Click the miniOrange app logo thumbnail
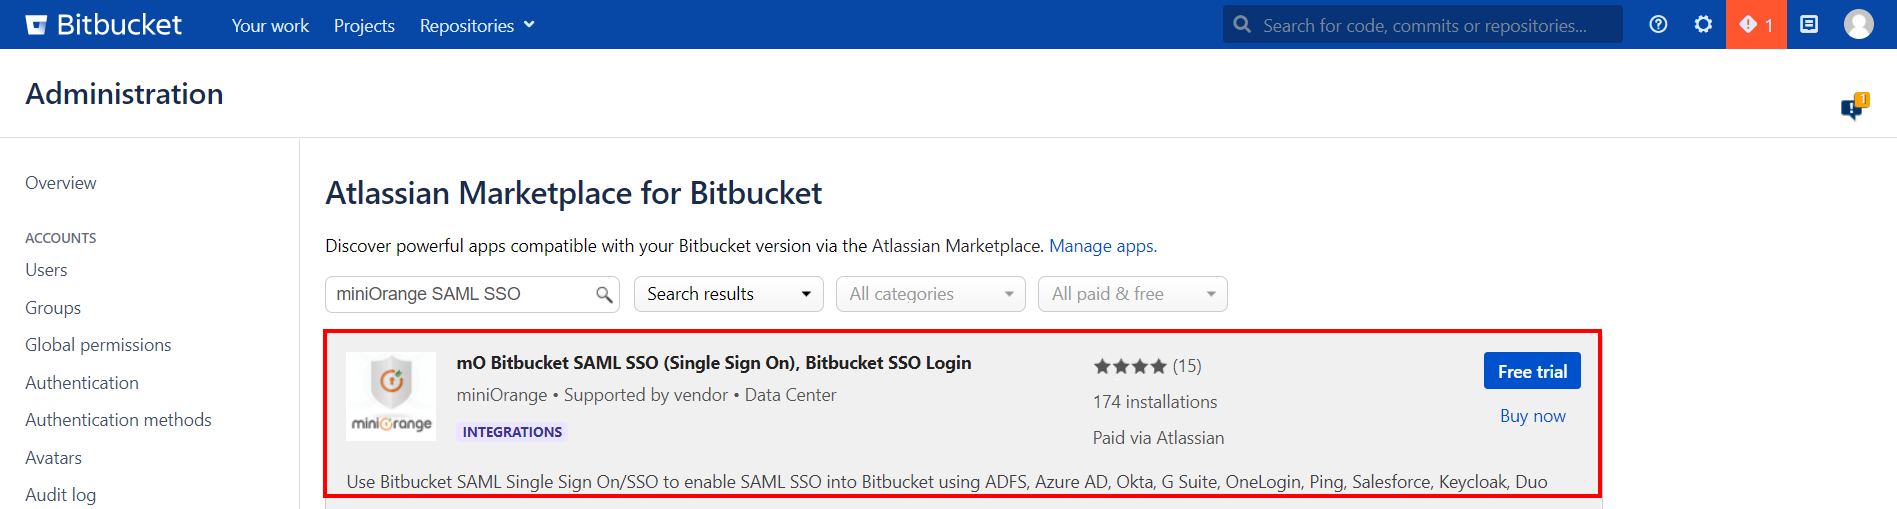 coord(391,396)
